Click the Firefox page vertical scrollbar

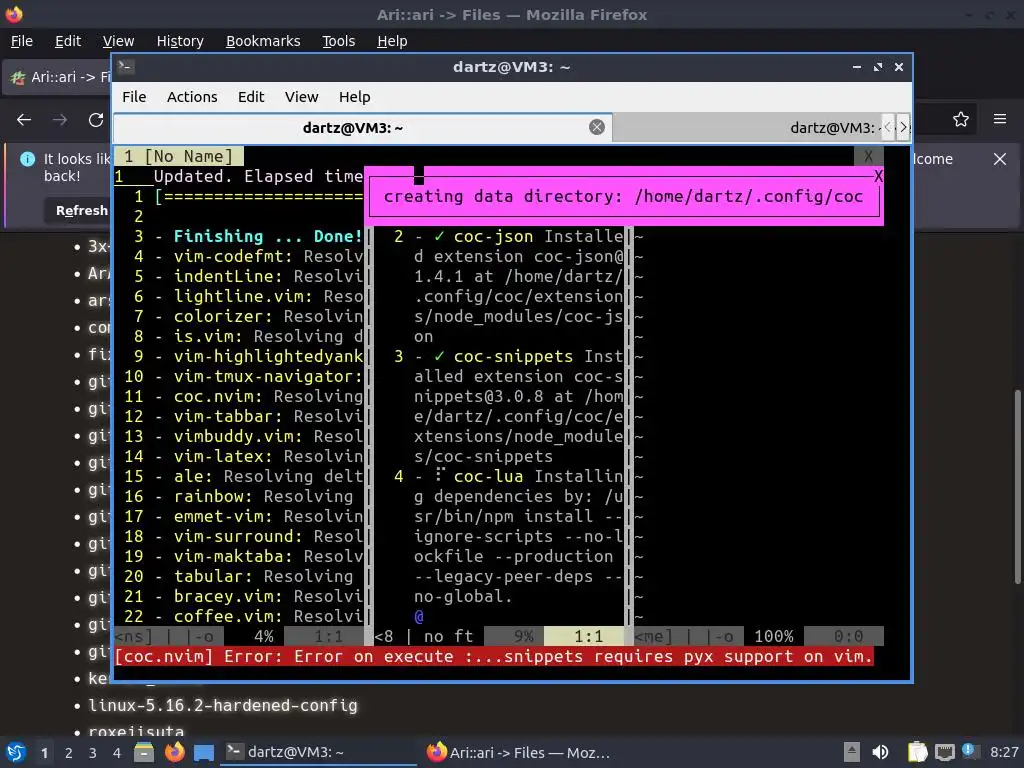coord(1017,487)
